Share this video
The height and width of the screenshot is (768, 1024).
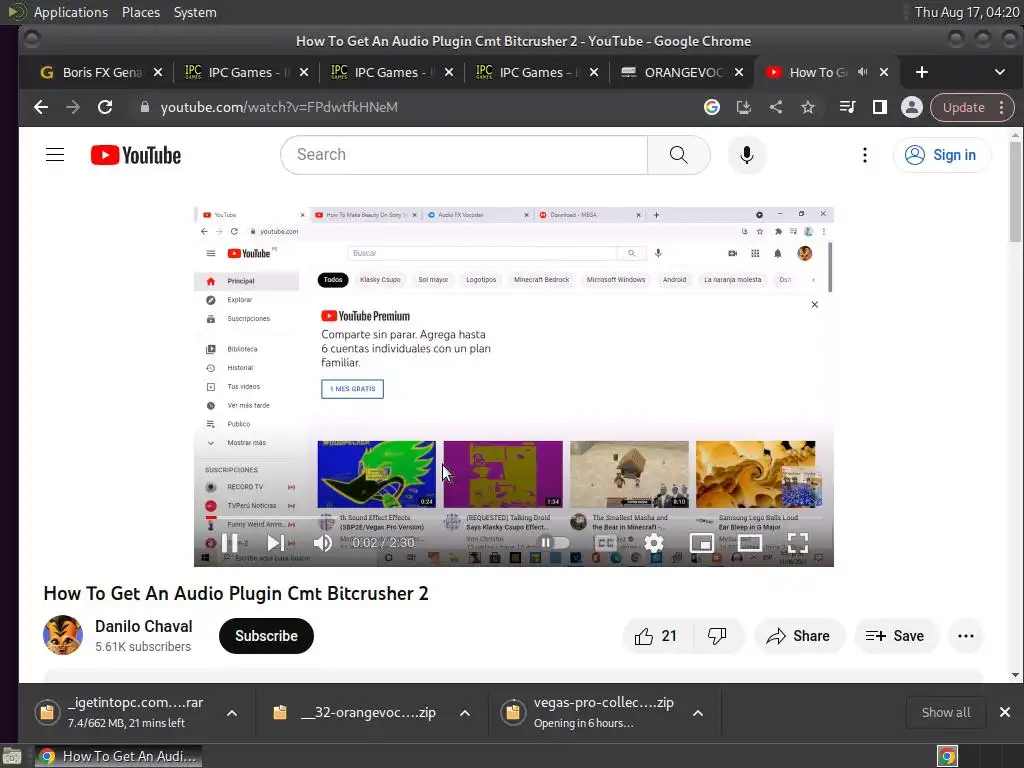(x=799, y=636)
